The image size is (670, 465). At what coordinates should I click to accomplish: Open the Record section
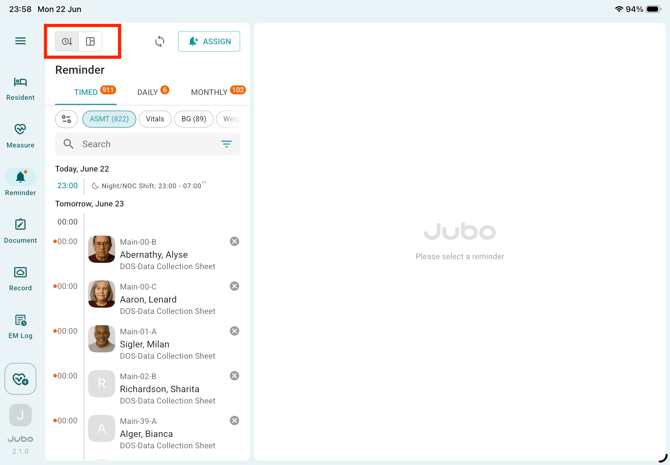coord(20,279)
